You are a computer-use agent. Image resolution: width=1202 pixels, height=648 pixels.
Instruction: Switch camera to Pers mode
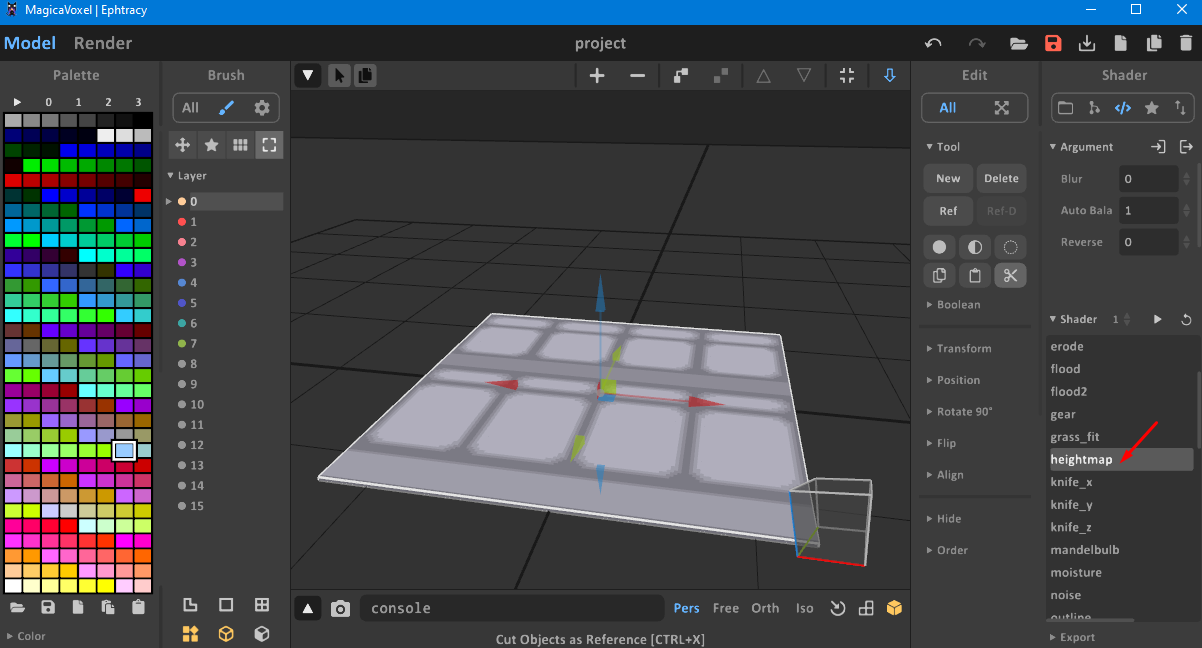[x=687, y=608]
